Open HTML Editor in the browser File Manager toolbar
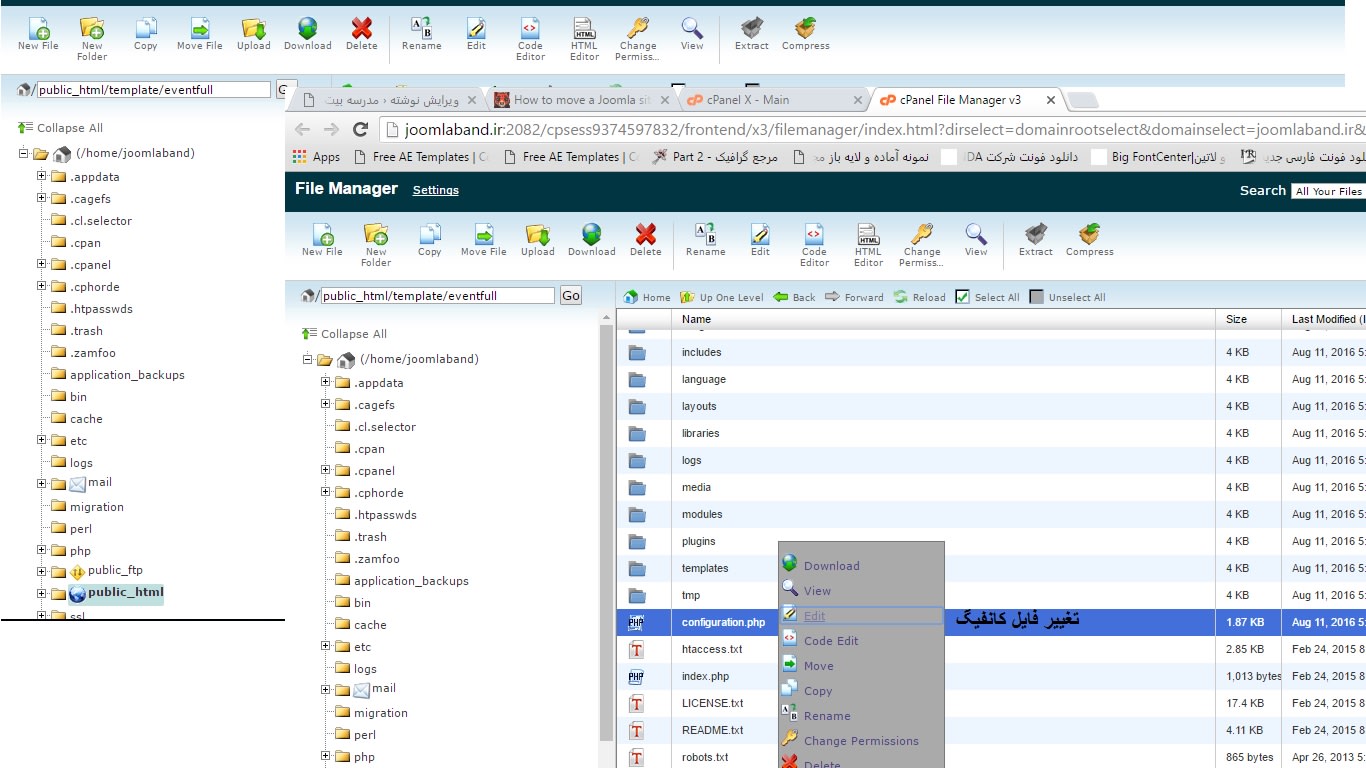This screenshot has height=768, width=1366. point(868,244)
